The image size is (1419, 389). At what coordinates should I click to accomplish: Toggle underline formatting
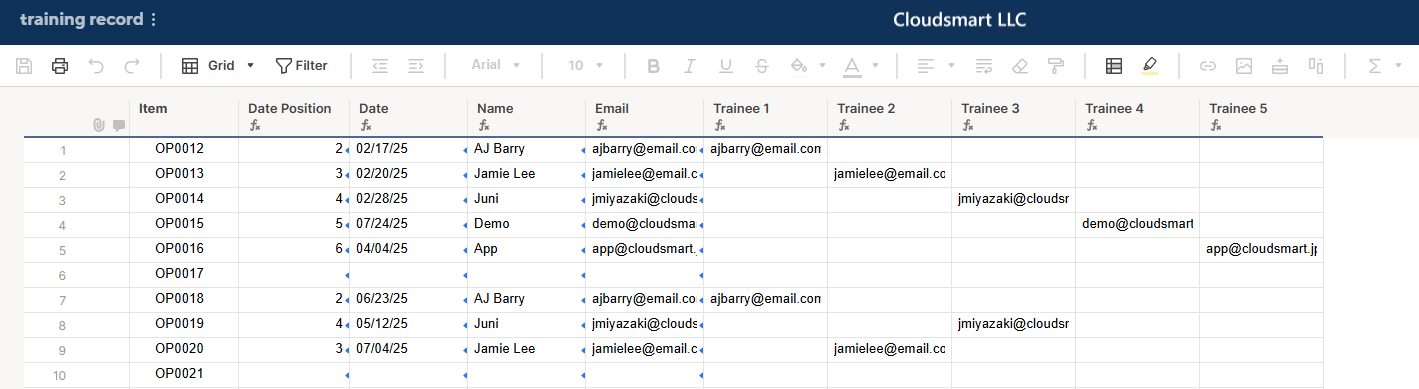click(x=726, y=66)
